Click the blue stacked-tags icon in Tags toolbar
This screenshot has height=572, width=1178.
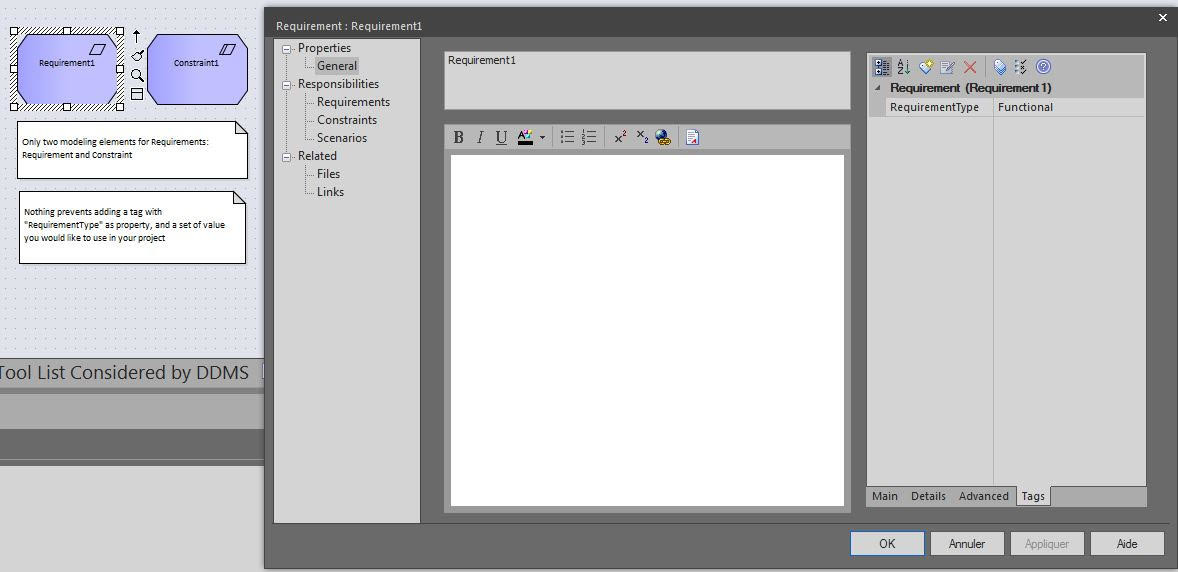click(999, 67)
